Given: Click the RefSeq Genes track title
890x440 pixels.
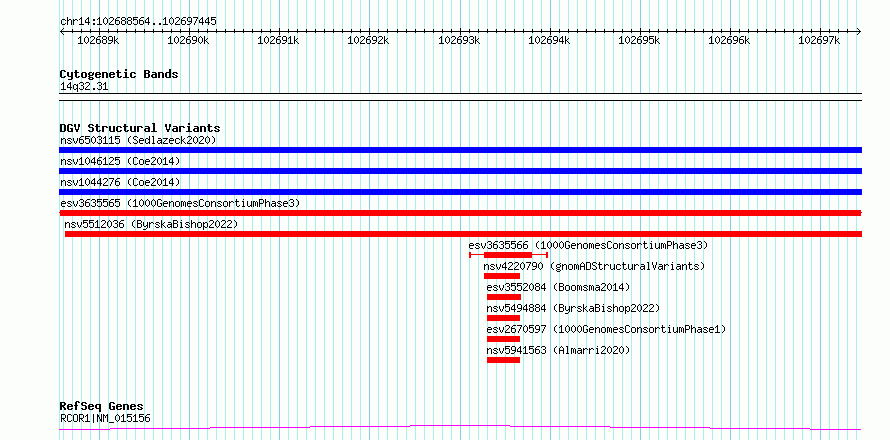Looking at the screenshot, I should [102, 407].
